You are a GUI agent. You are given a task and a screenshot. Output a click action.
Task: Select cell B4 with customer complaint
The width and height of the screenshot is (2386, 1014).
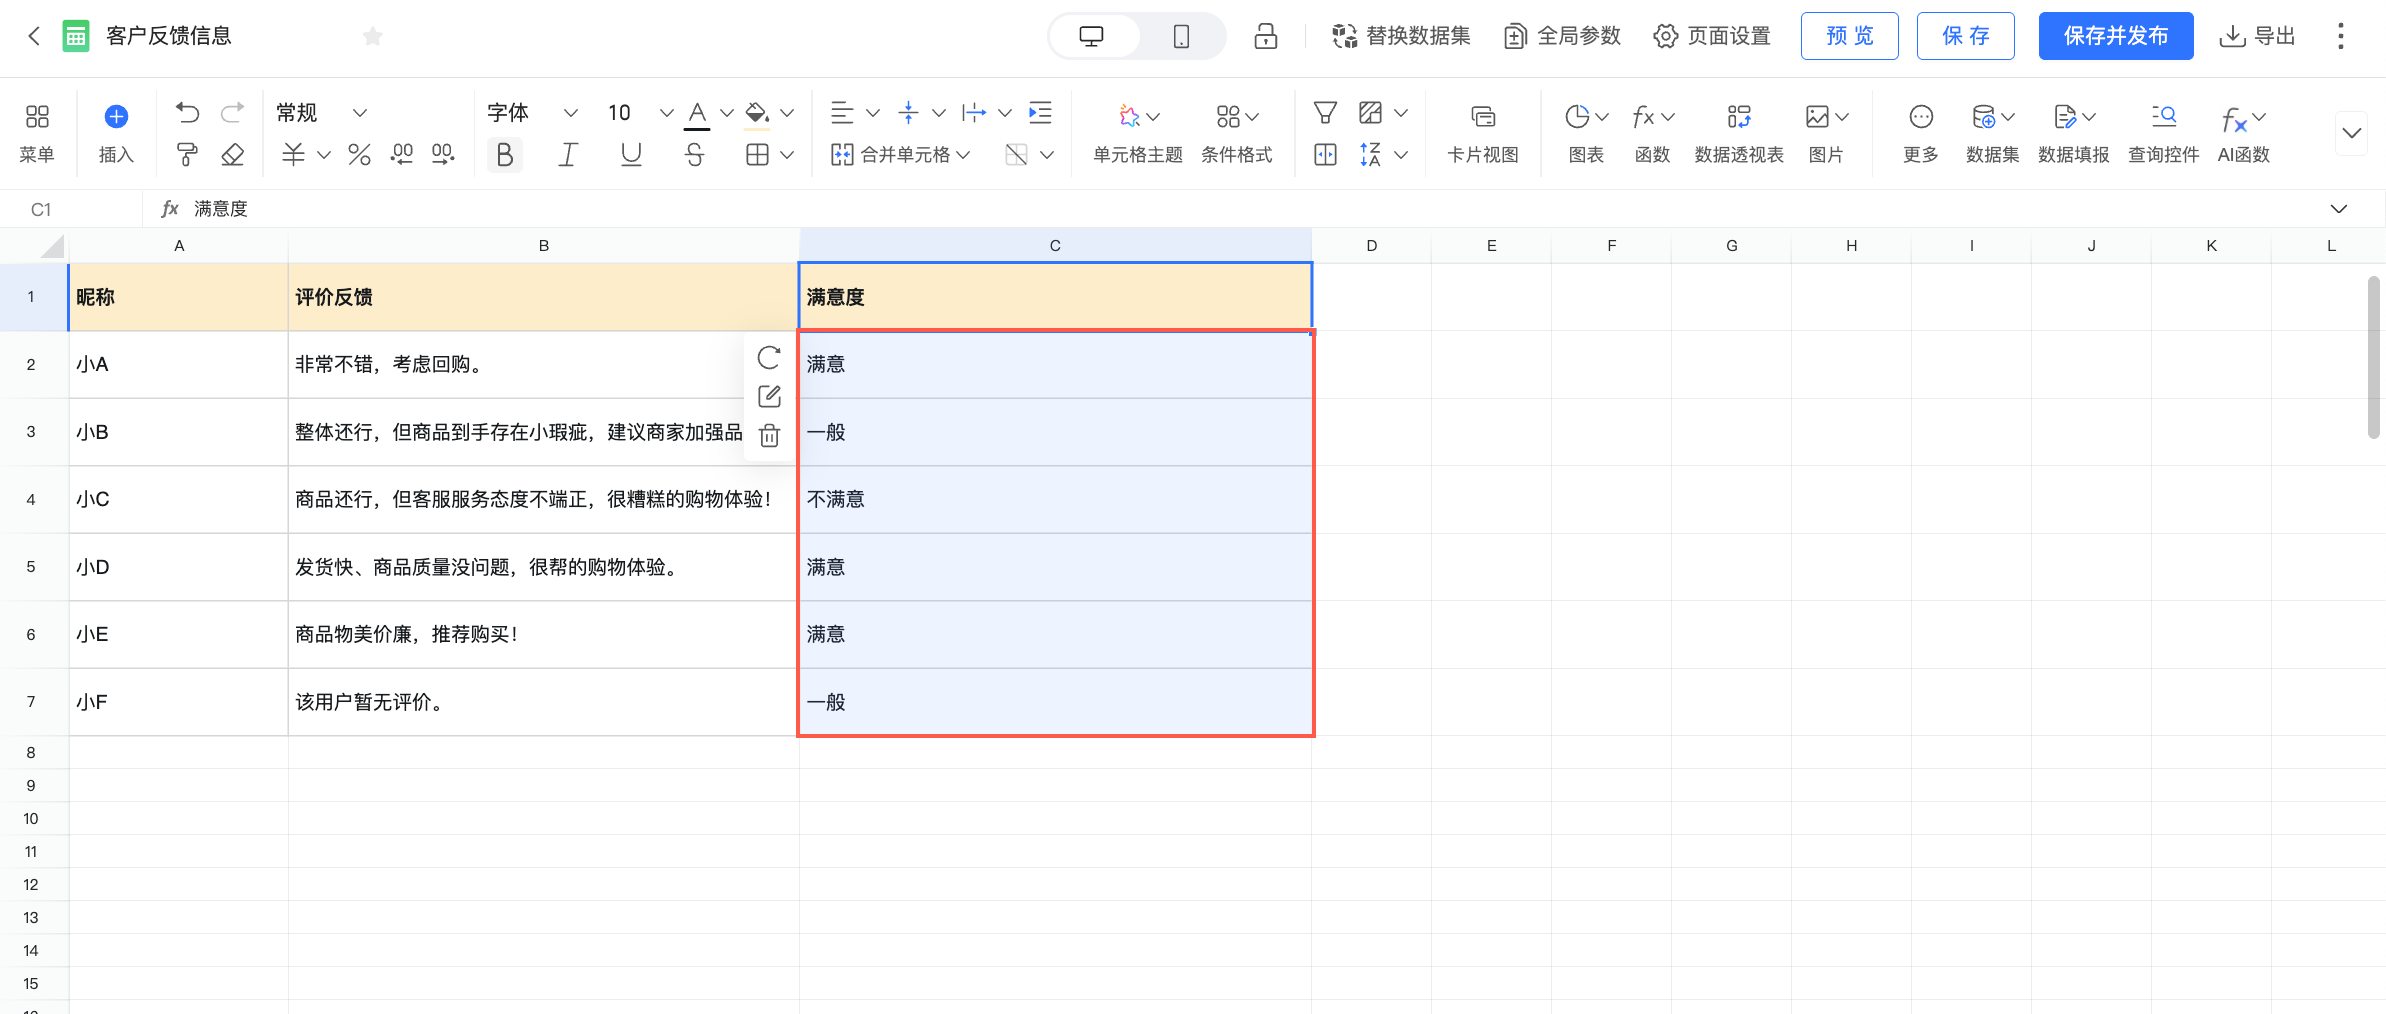click(x=543, y=499)
